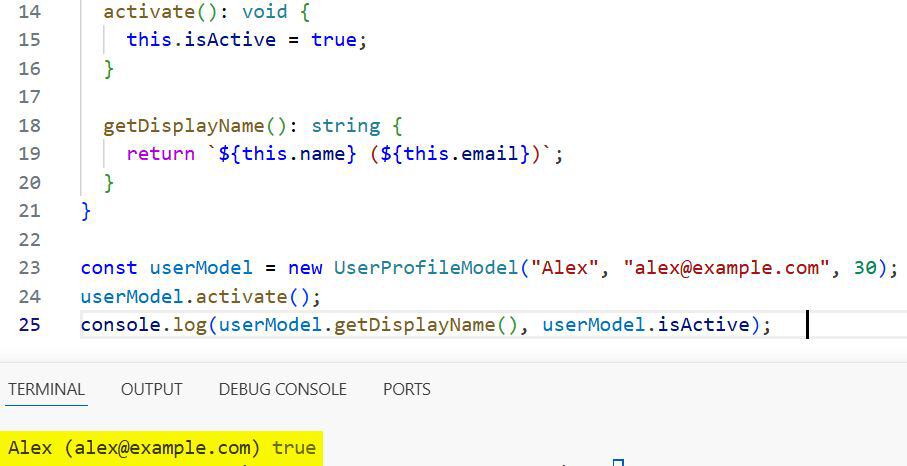
Task: Open the OUTPUT tab
Action: coord(152,389)
